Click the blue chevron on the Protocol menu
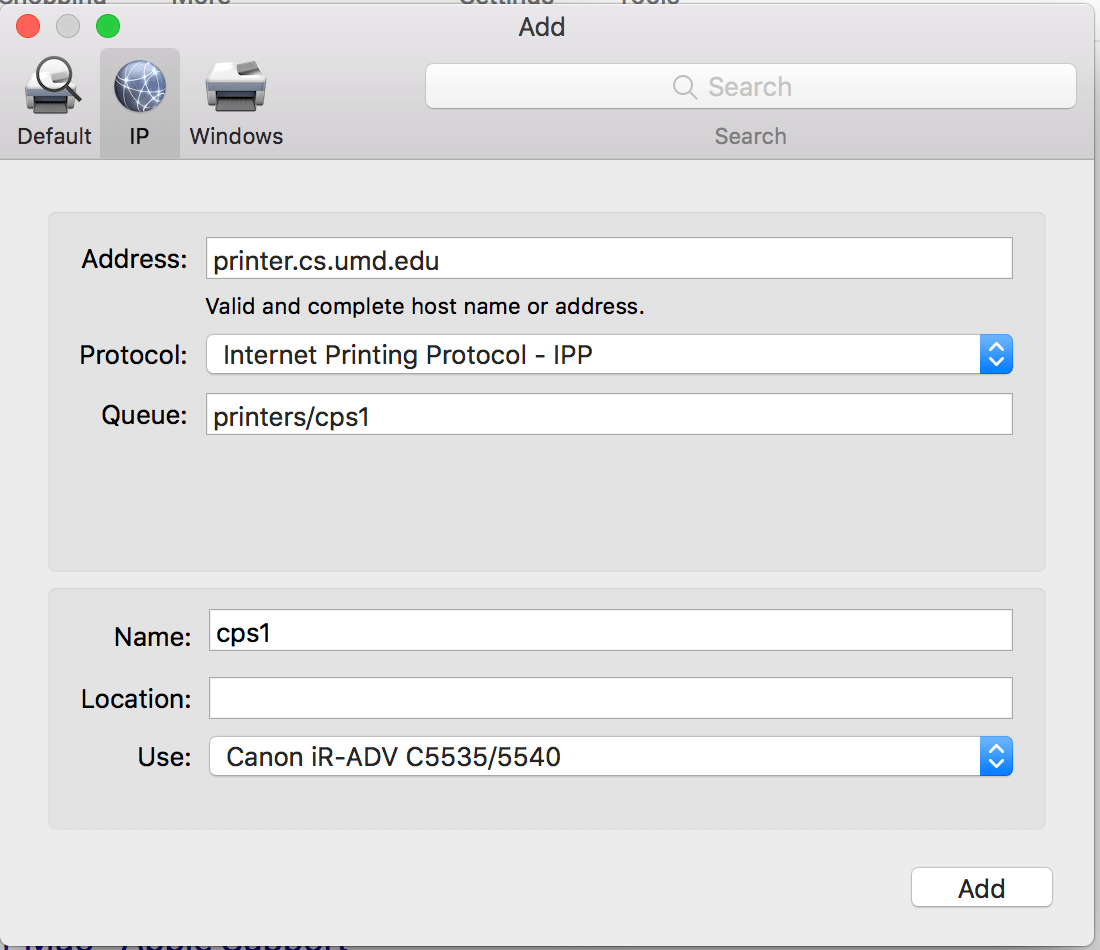Viewport: 1100px width, 950px height. coord(996,354)
